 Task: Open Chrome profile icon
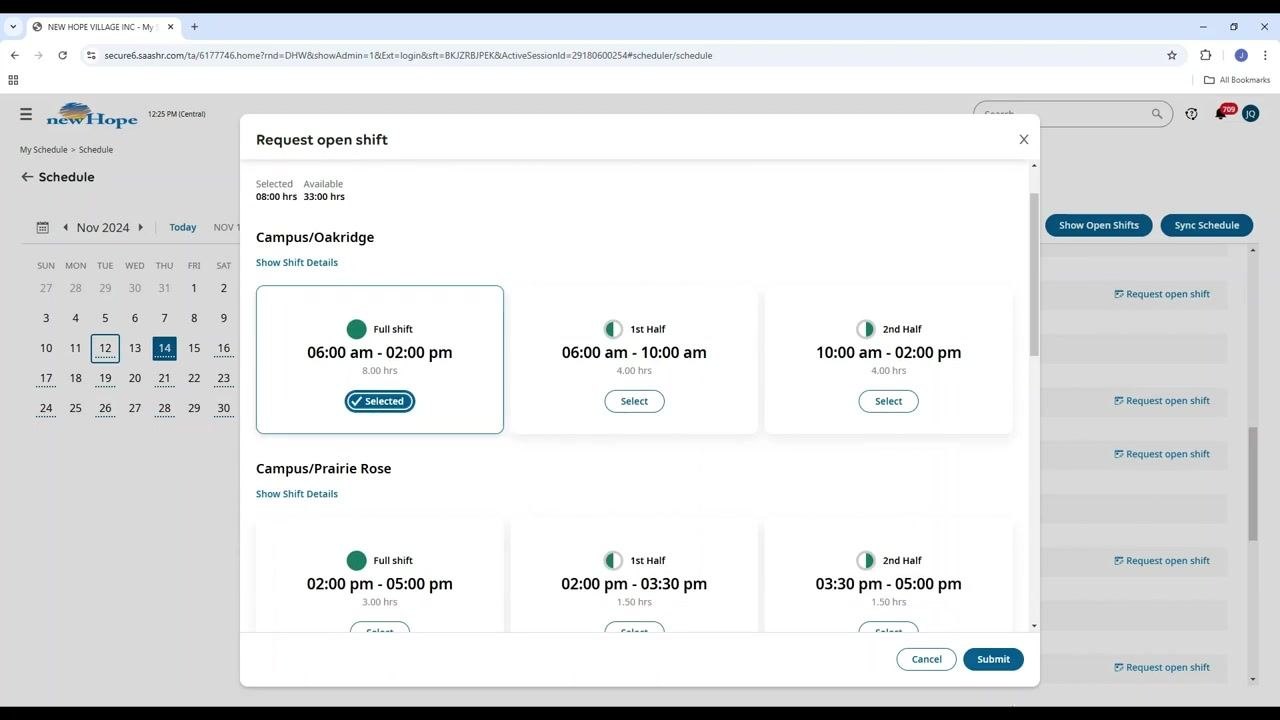(1241, 55)
